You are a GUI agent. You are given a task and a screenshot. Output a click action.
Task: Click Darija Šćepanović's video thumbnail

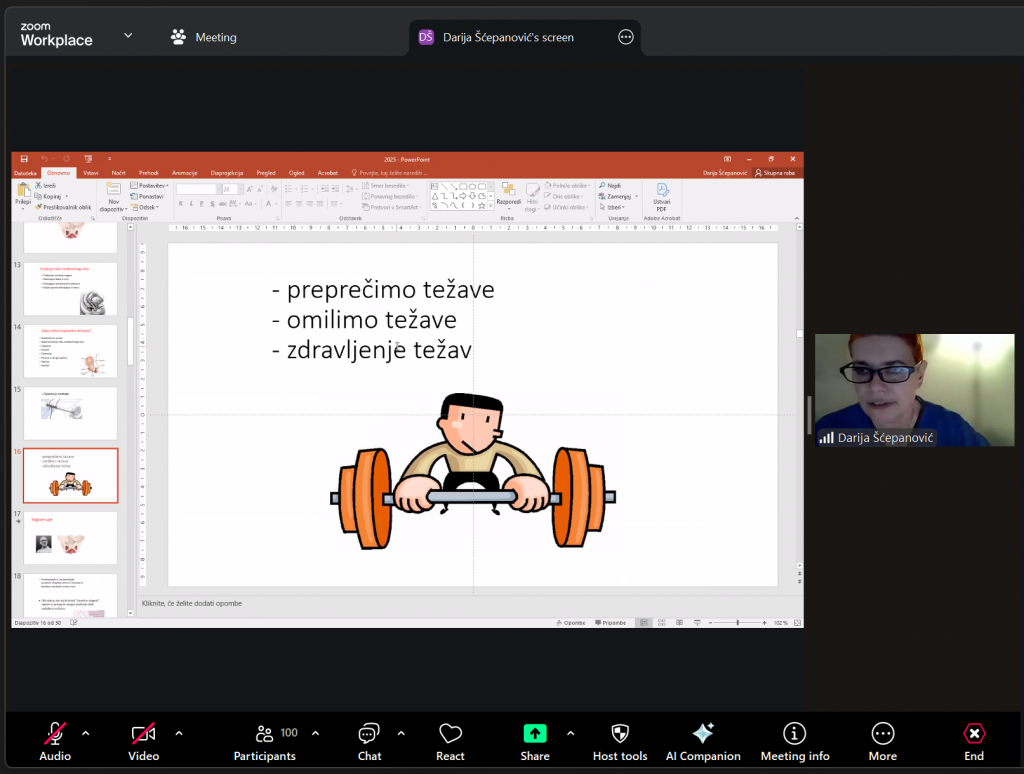point(914,389)
